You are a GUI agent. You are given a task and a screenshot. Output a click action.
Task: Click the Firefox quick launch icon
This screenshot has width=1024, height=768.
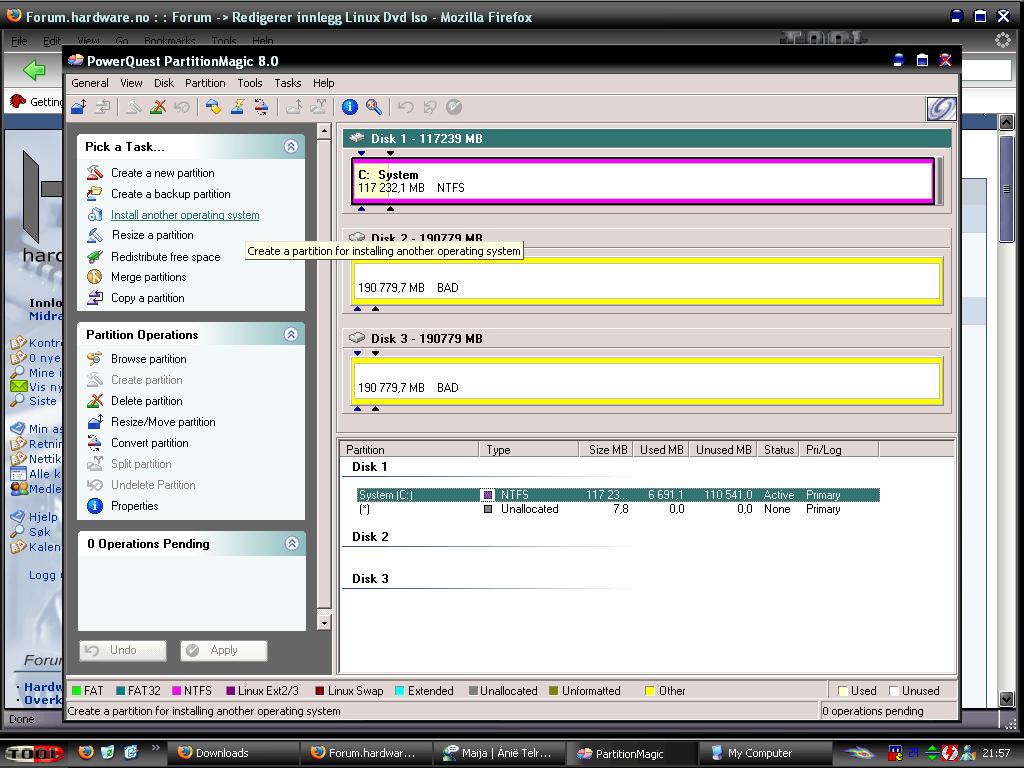coord(85,752)
